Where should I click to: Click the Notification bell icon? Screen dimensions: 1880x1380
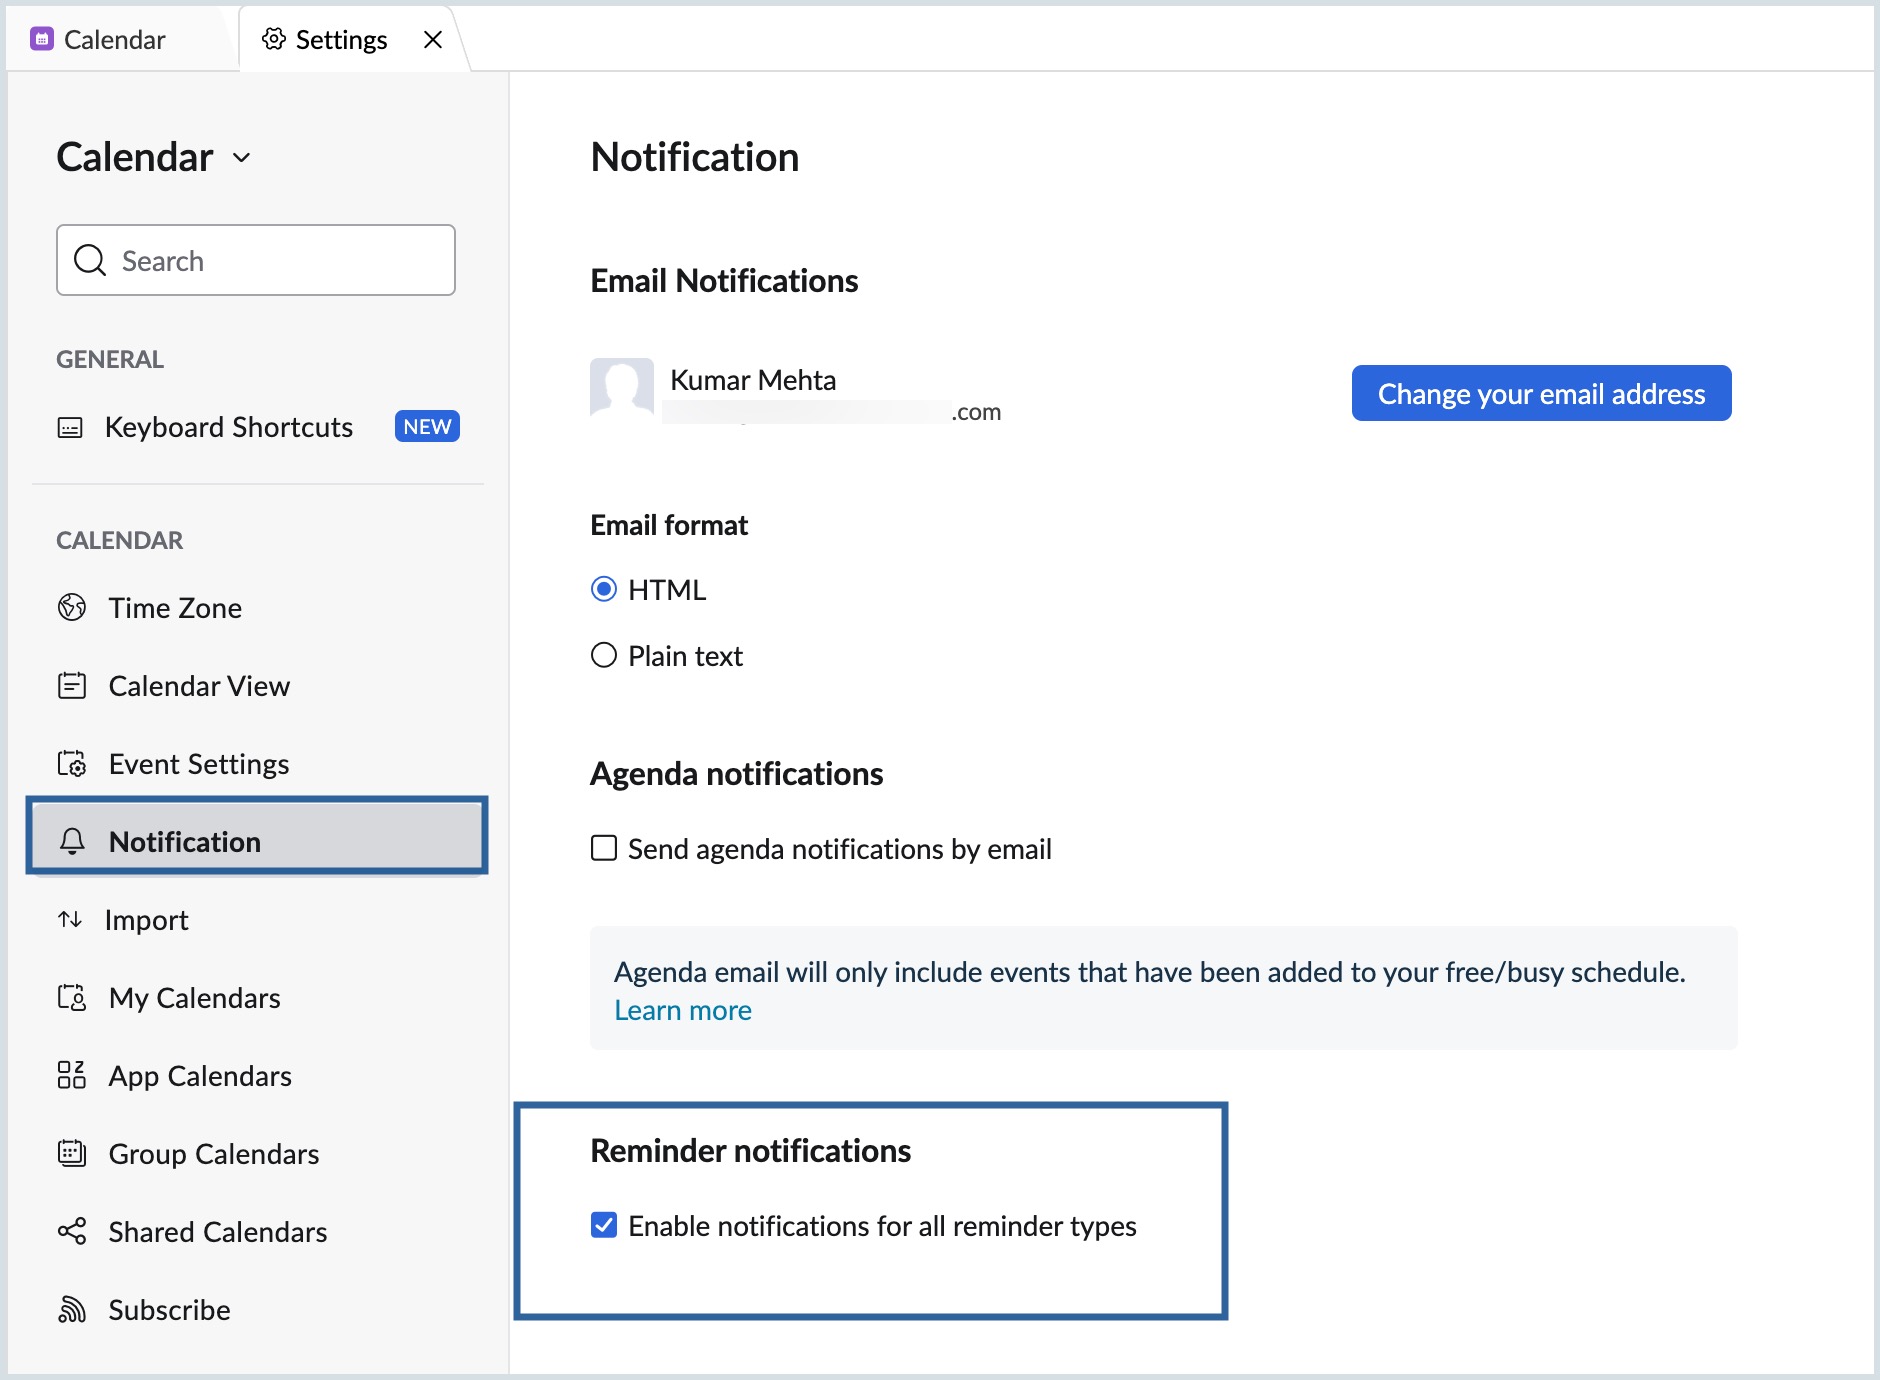point(72,841)
